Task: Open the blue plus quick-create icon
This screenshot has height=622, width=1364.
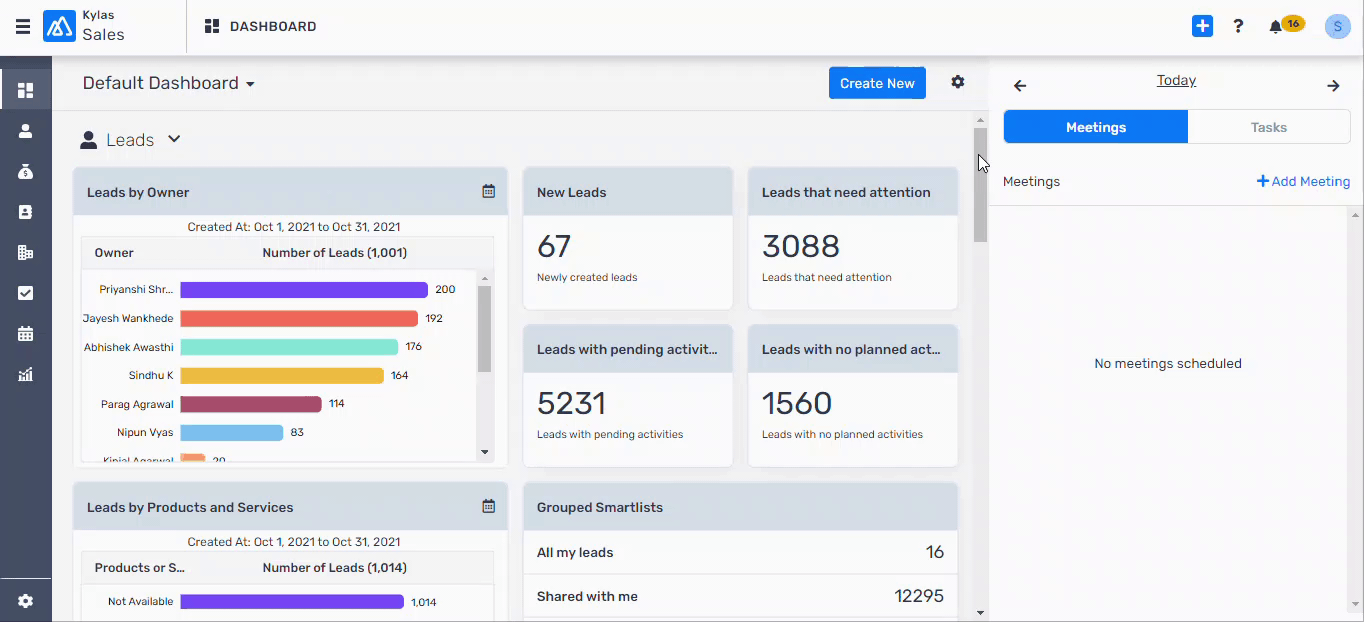Action: click(1202, 25)
